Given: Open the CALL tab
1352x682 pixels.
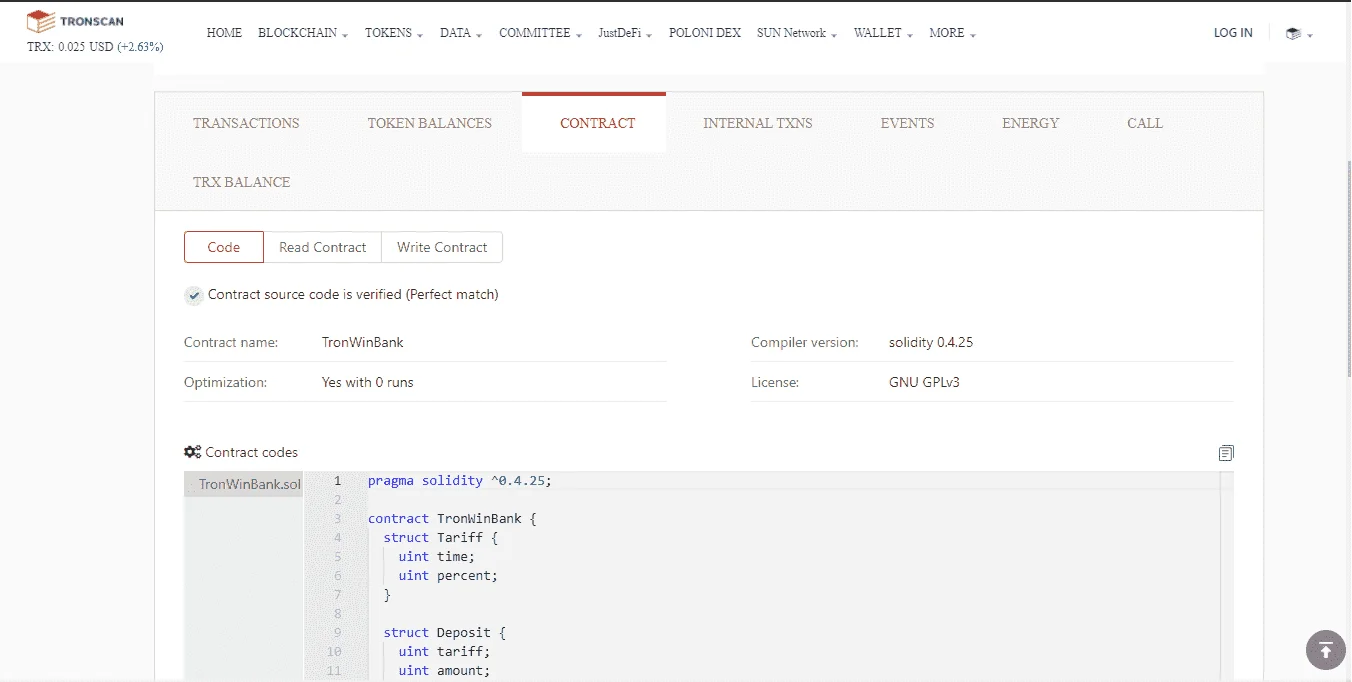Looking at the screenshot, I should point(1145,123).
